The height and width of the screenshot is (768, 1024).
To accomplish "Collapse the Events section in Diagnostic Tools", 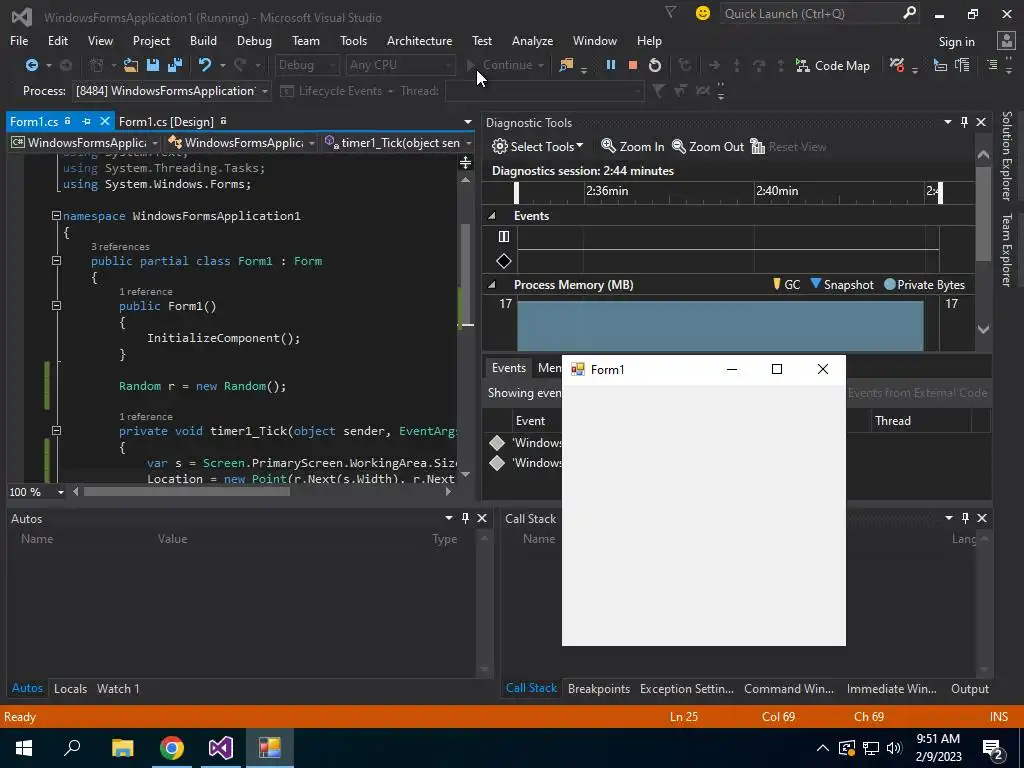I will tap(492, 216).
